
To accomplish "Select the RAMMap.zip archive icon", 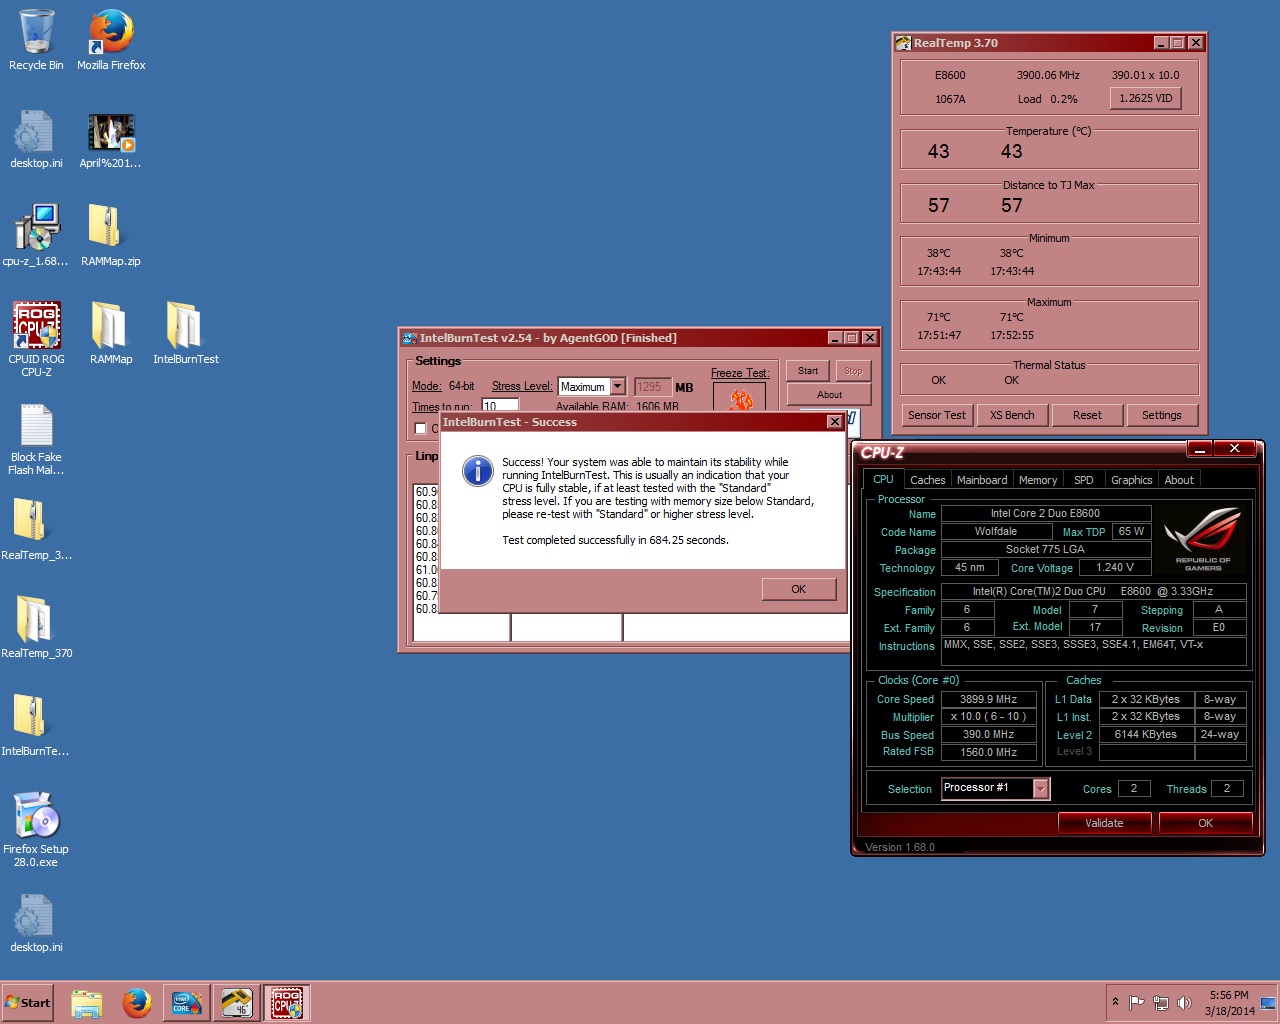I will (111, 236).
